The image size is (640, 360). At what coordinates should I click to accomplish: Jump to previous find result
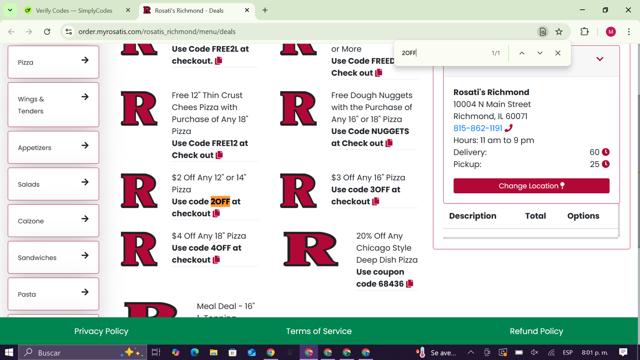522,53
